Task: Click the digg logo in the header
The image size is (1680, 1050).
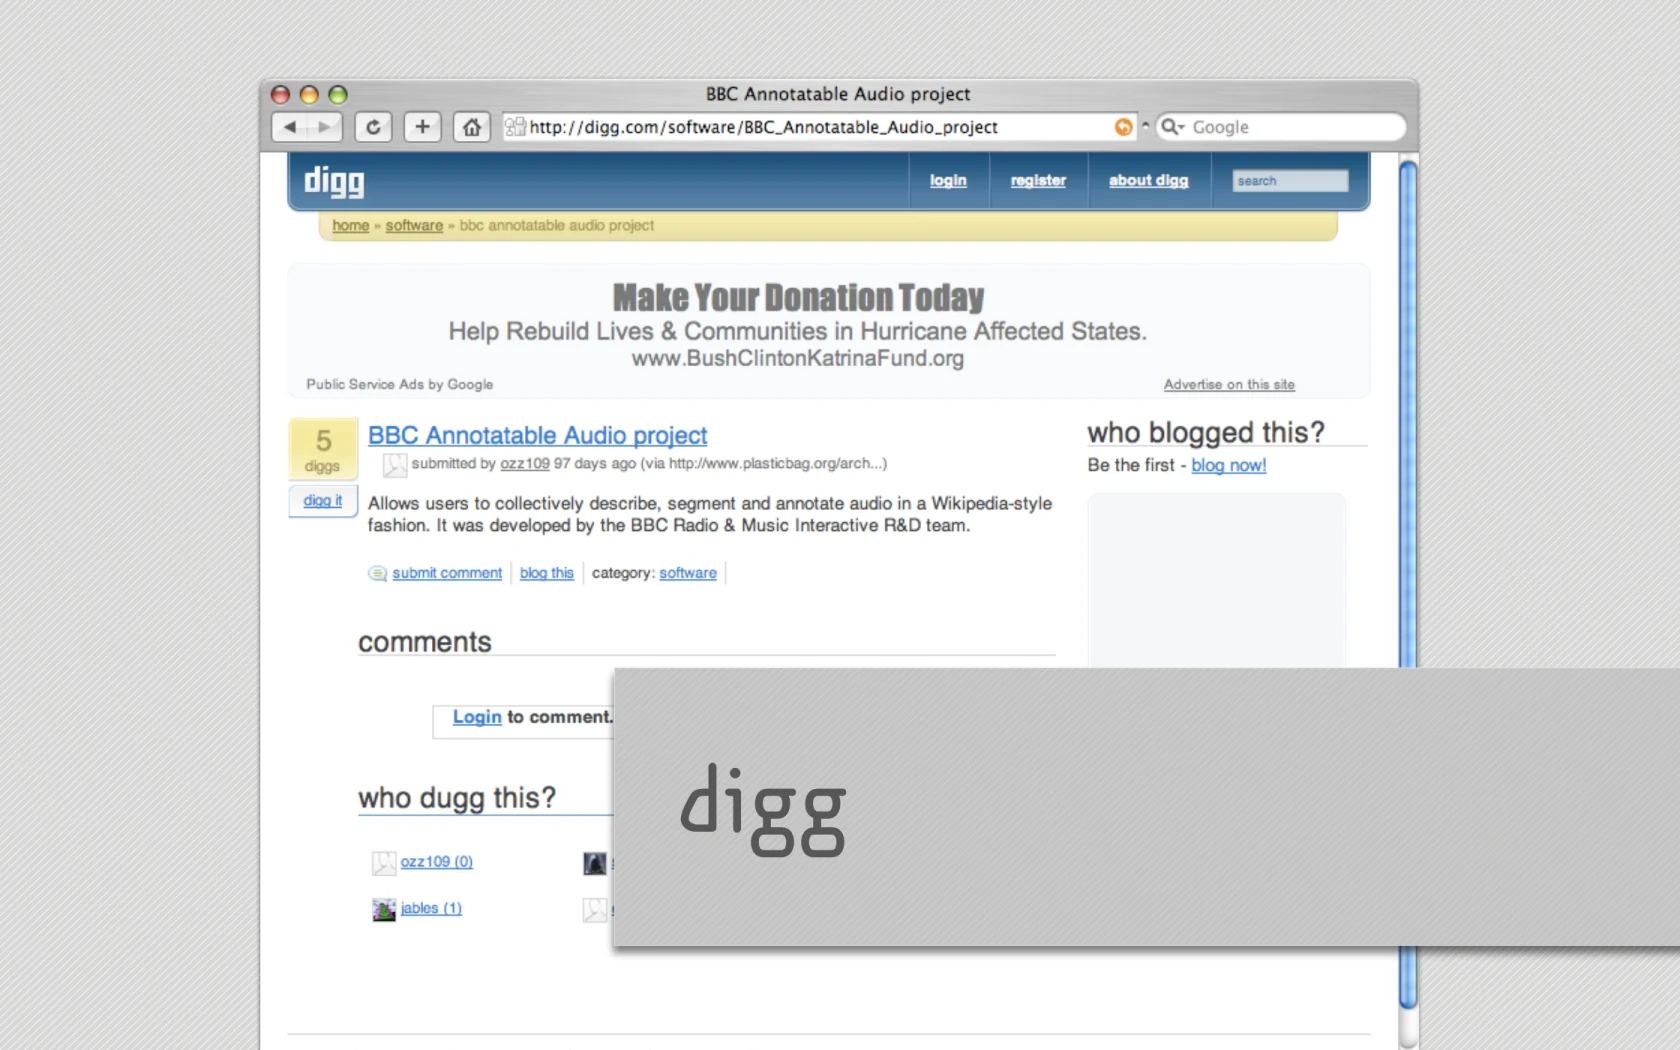Action: click(x=334, y=181)
